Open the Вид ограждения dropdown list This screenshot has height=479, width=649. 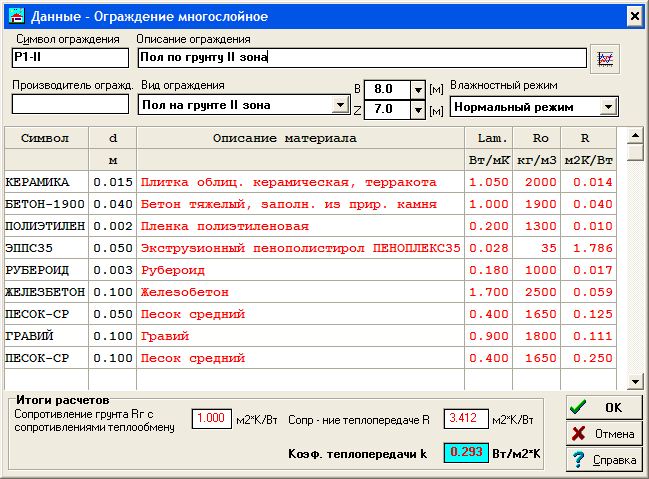point(340,105)
